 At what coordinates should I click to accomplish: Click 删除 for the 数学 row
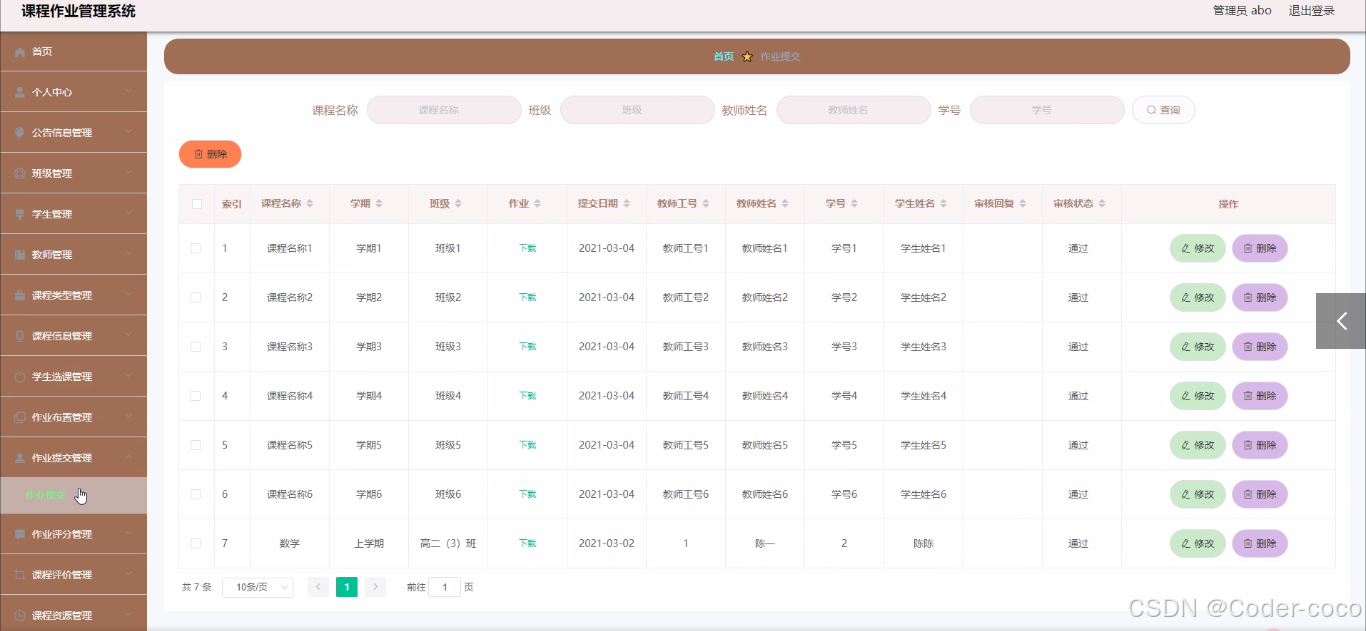pos(1260,543)
